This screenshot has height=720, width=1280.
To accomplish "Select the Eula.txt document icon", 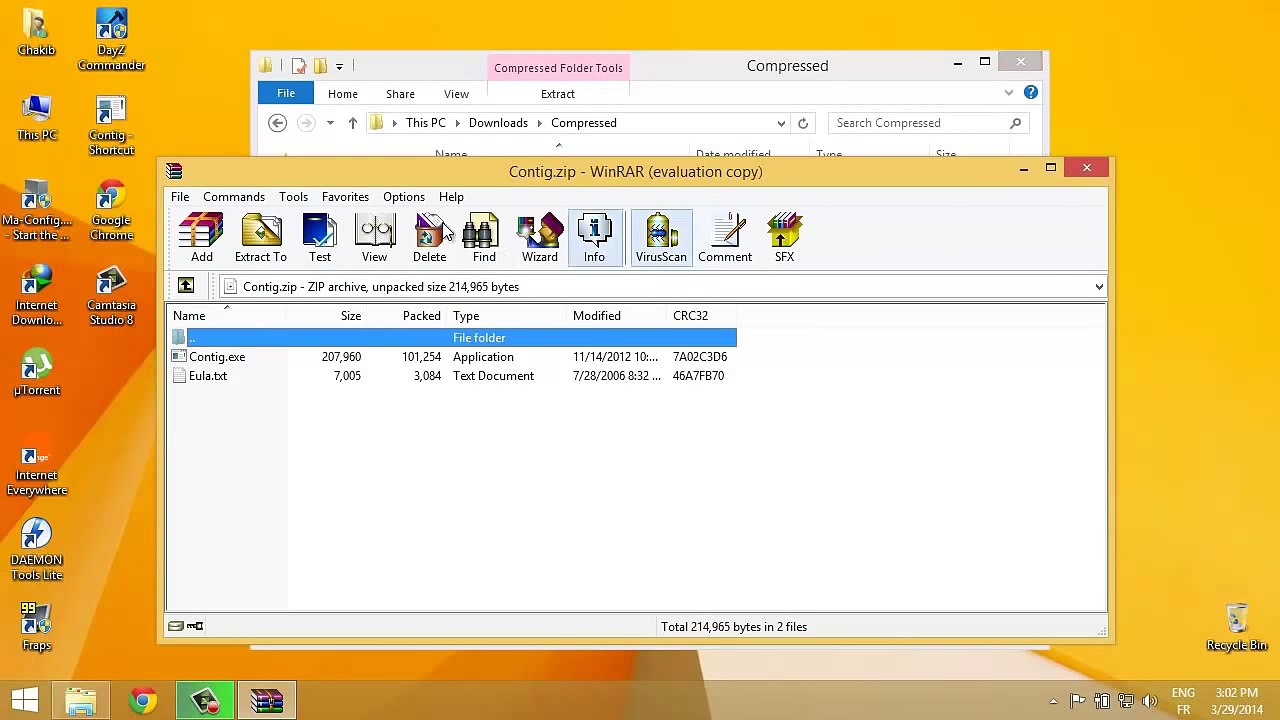I will tap(179, 376).
